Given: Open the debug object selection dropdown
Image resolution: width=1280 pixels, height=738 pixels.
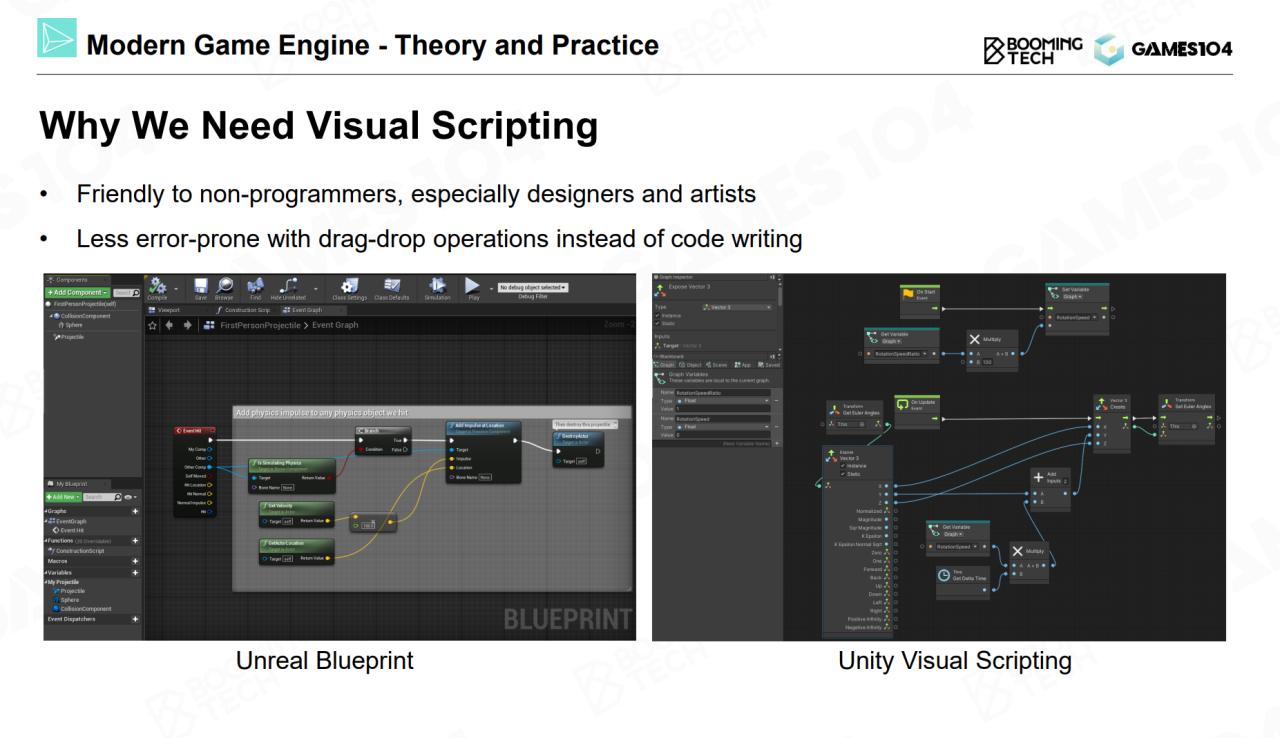Looking at the screenshot, I should click(x=532, y=288).
